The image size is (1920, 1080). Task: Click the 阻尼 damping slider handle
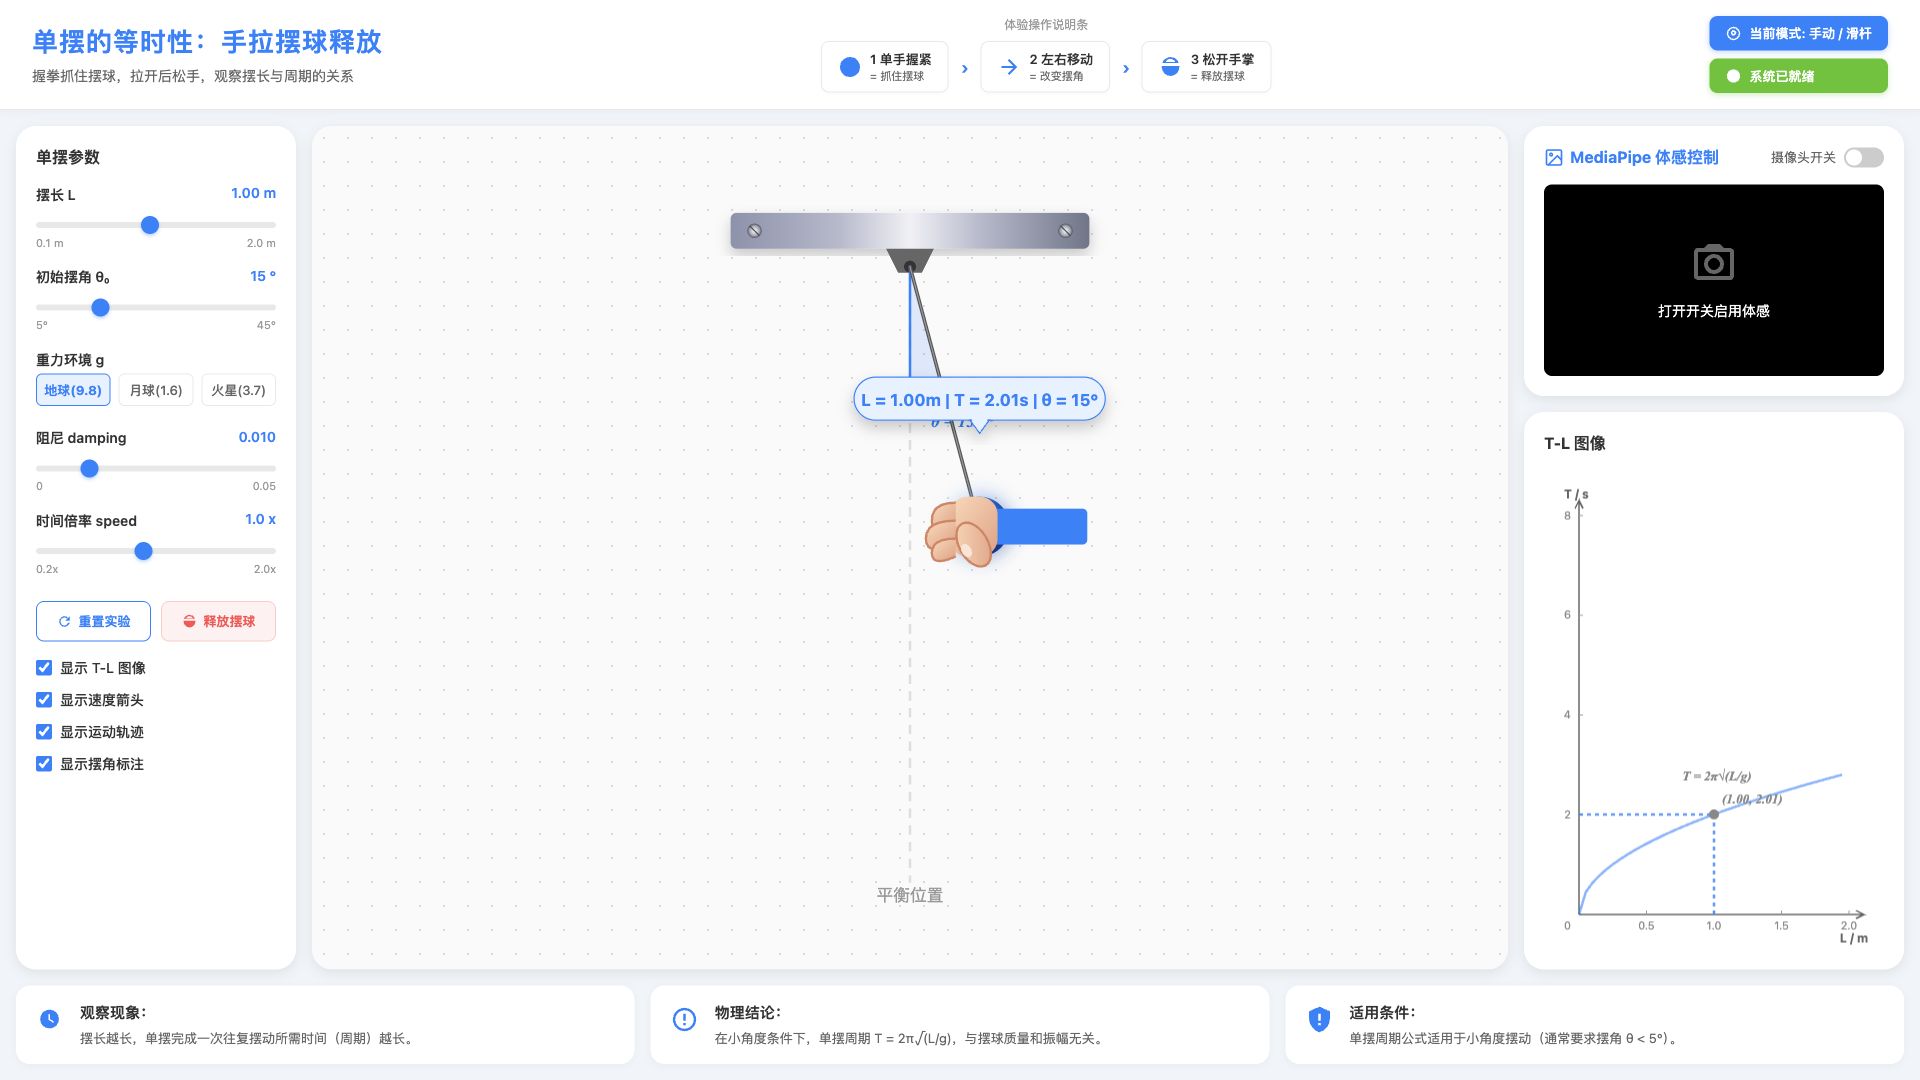click(x=89, y=468)
